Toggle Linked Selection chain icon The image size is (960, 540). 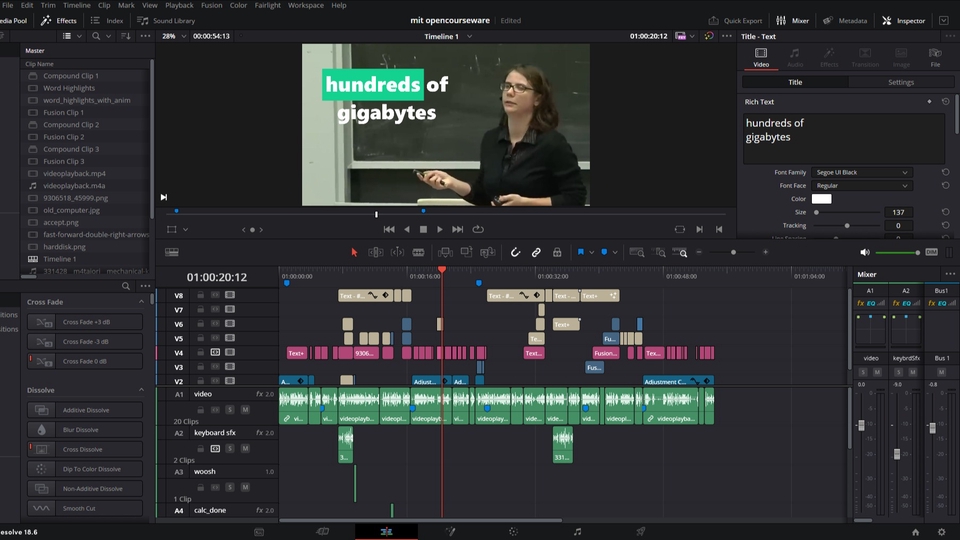tap(536, 252)
